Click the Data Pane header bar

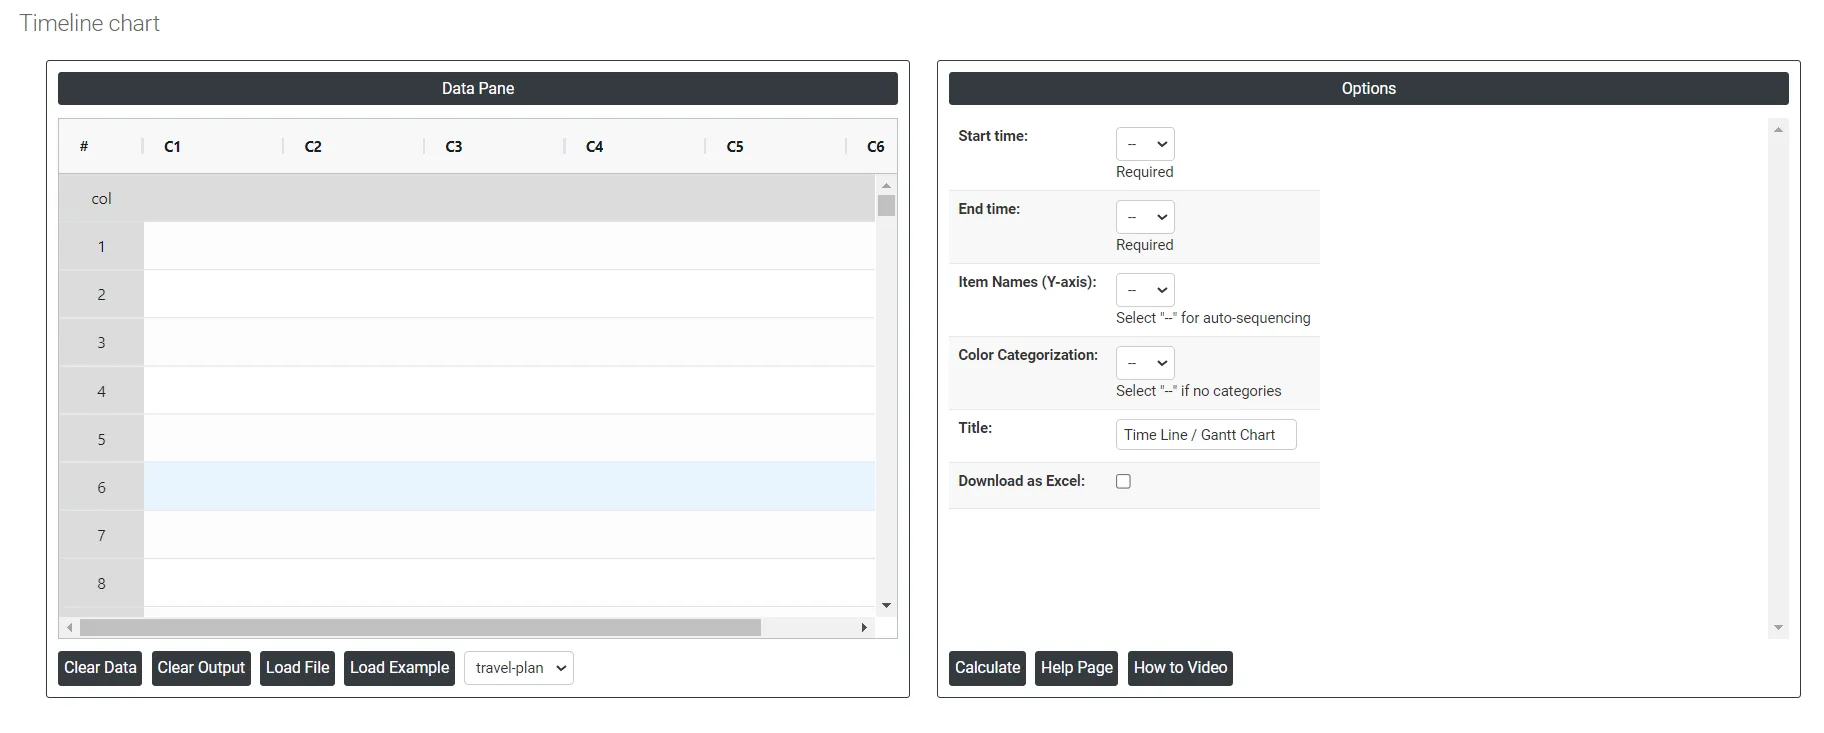tap(478, 88)
